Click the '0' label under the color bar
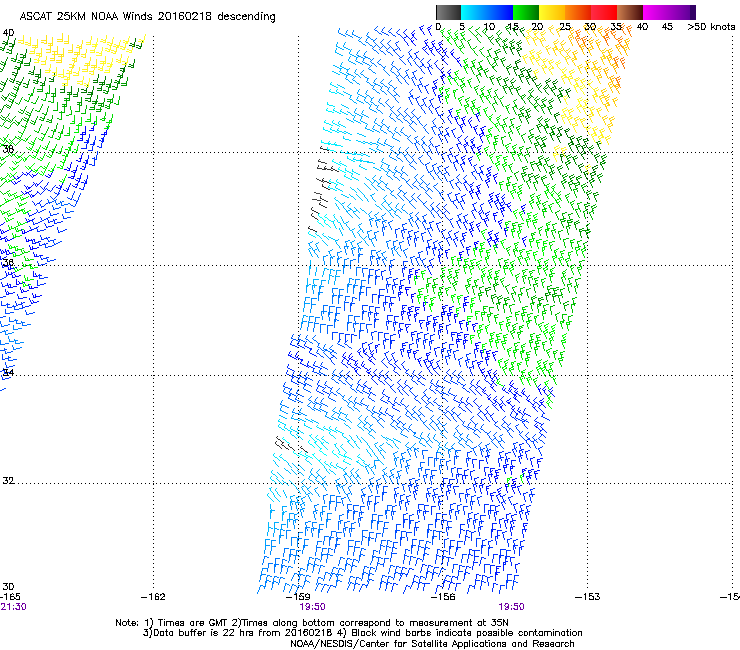This screenshot has height=650, width=740. (x=438, y=27)
